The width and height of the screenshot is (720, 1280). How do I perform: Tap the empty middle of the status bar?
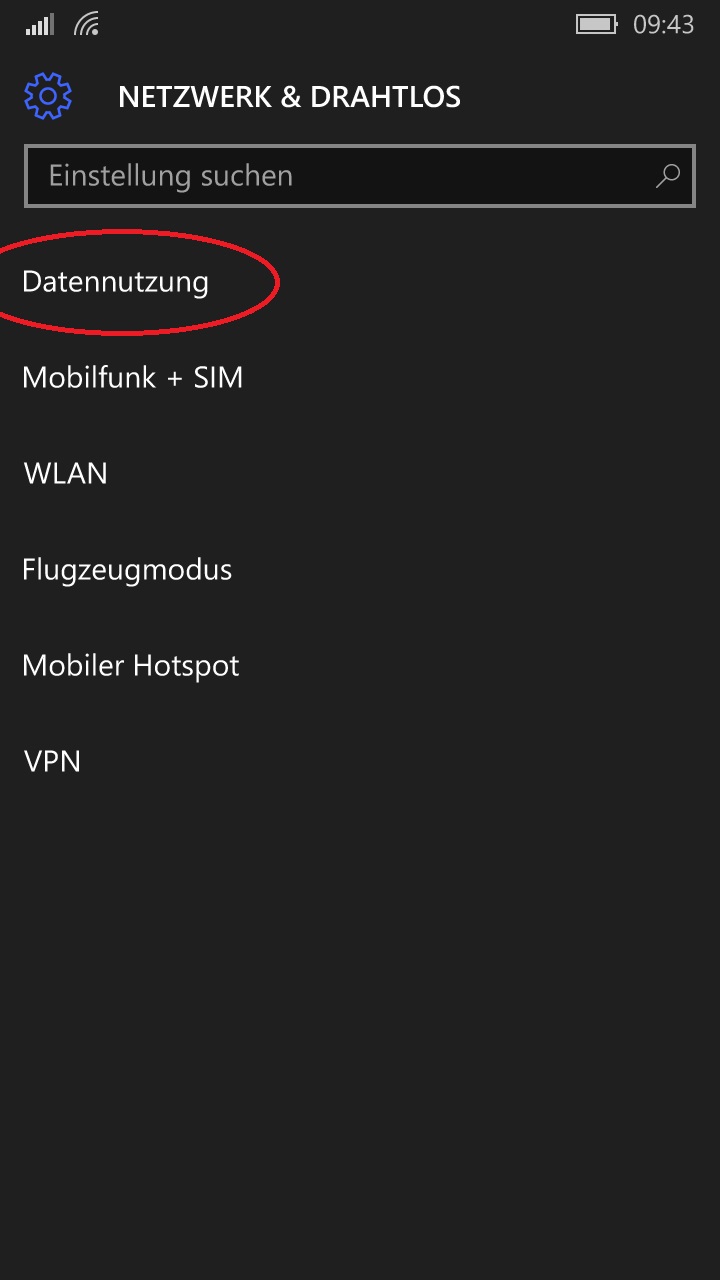[338, 25]
